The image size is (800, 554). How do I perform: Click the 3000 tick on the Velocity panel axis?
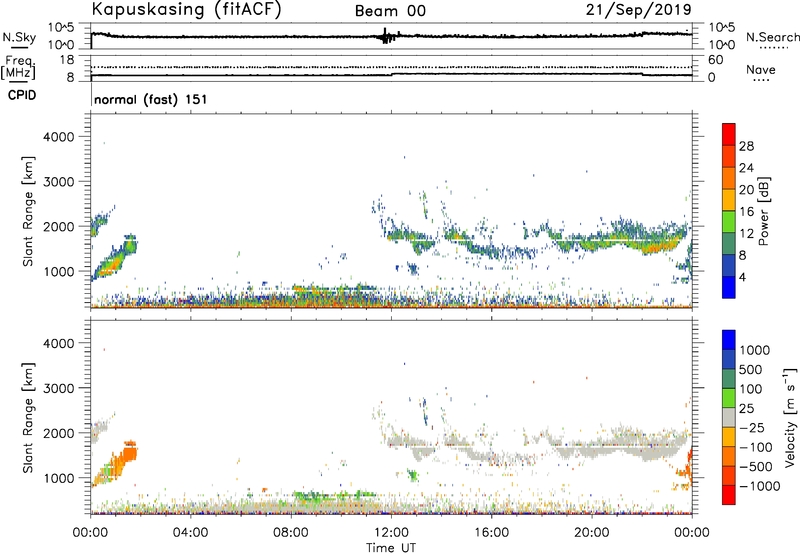[x=59, y=388]
